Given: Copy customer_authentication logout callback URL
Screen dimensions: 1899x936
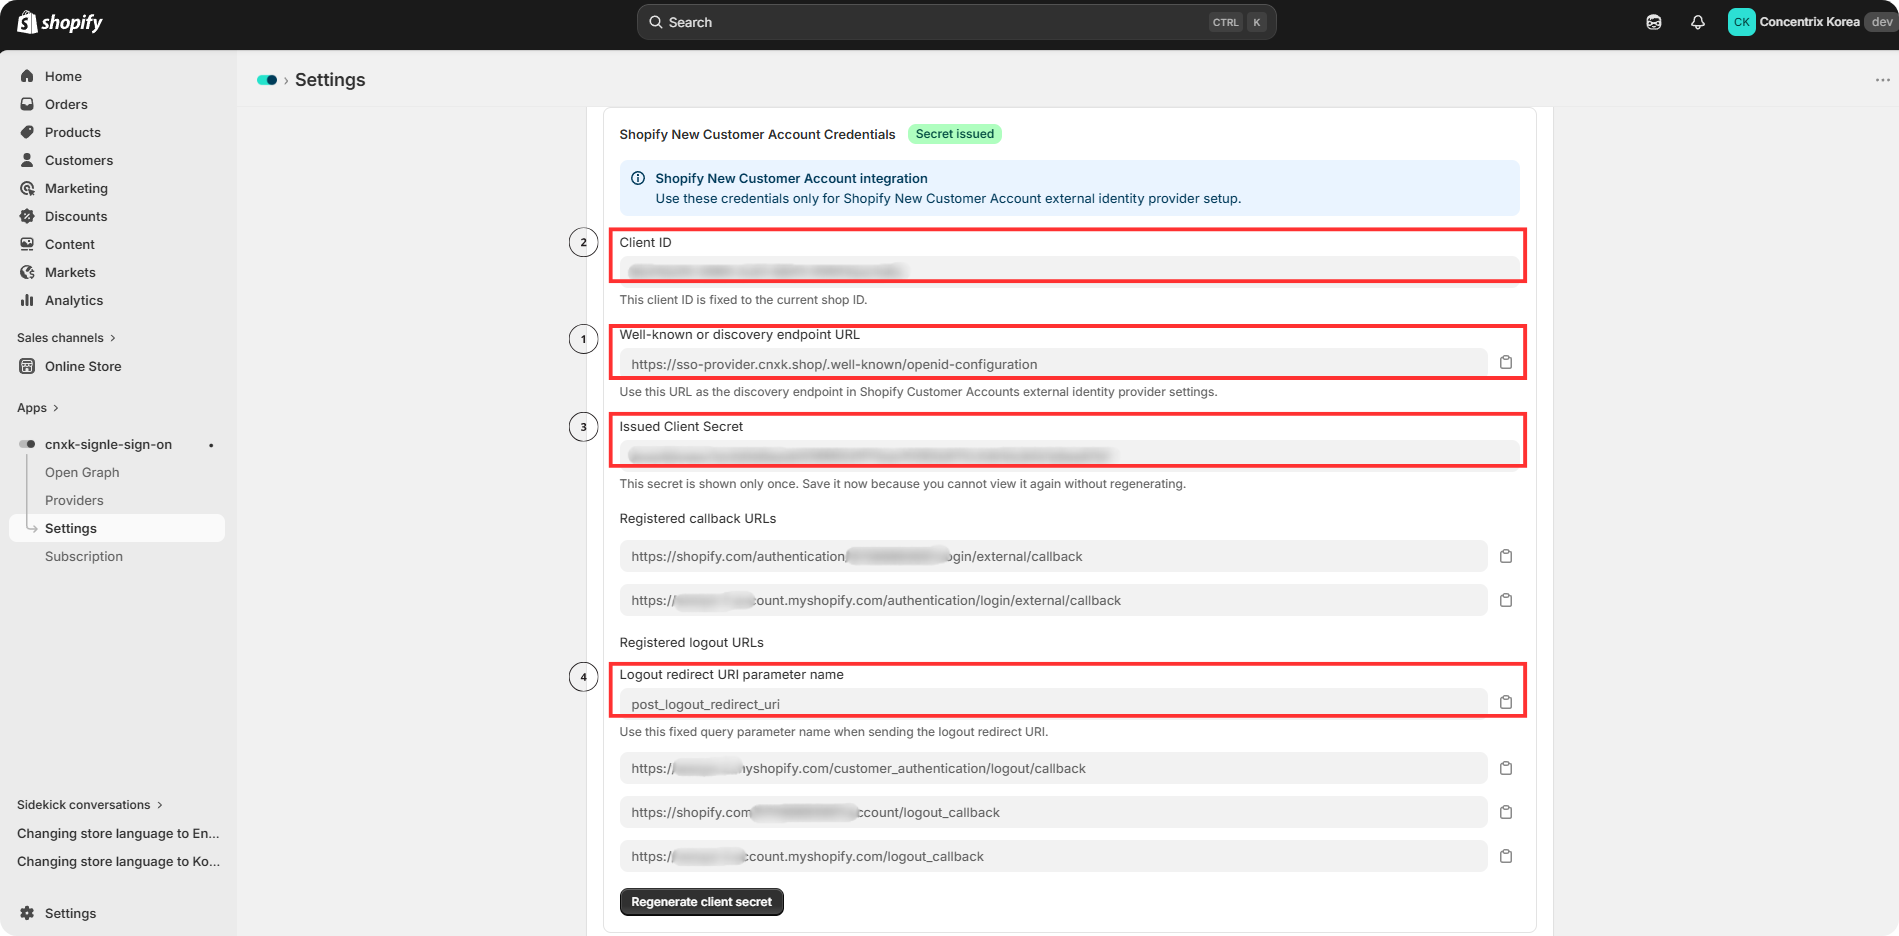Looking at the screenshot, I should [x=1506, y=768].
